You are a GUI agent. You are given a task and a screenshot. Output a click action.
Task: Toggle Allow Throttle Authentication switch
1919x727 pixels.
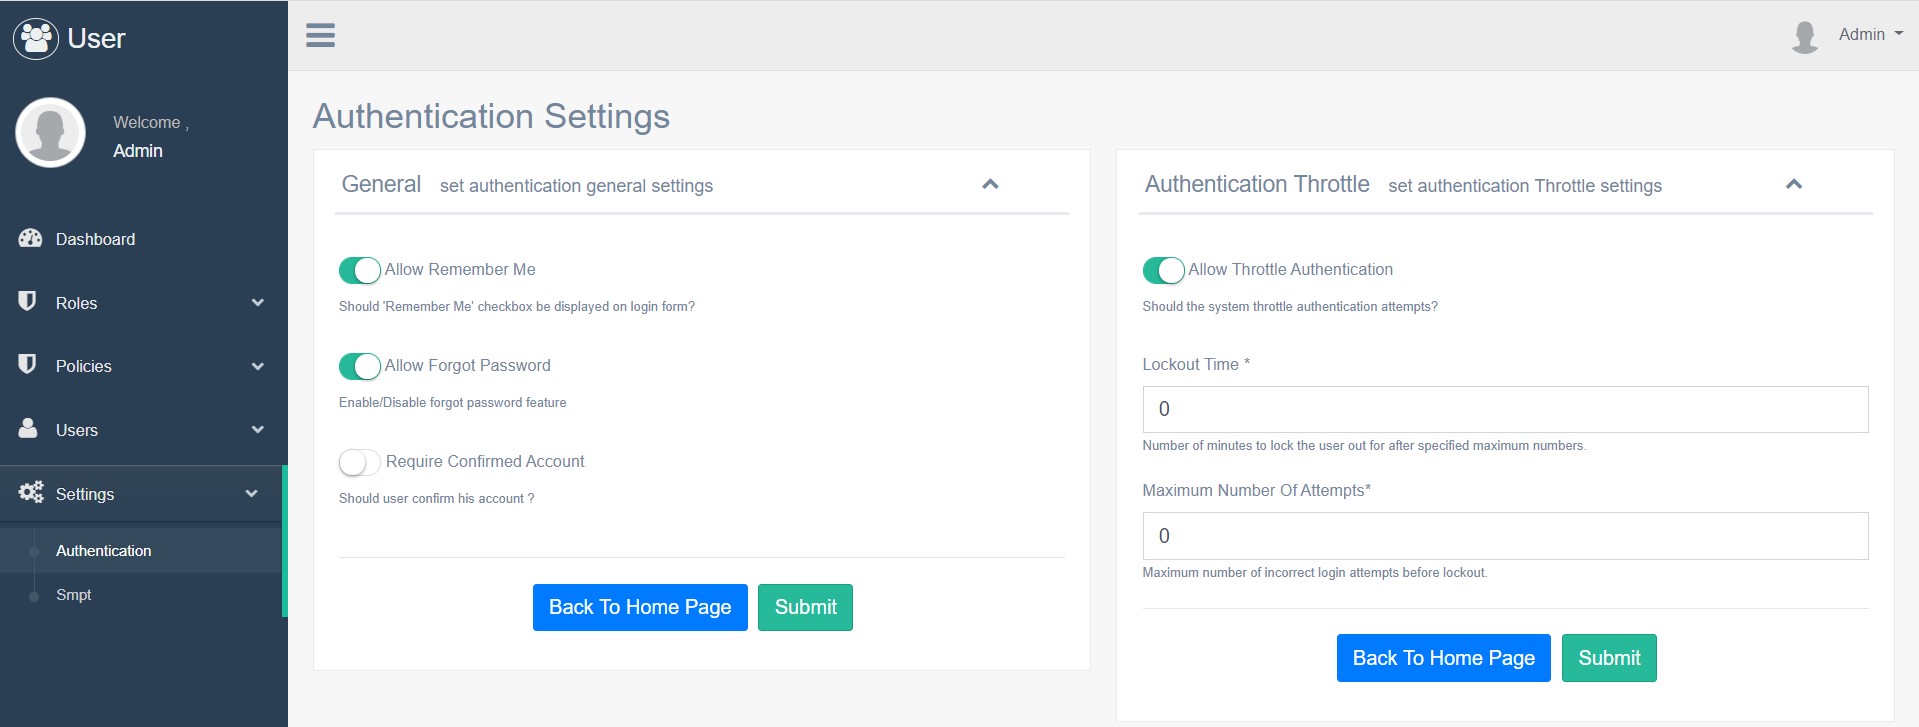(1163, 270)
